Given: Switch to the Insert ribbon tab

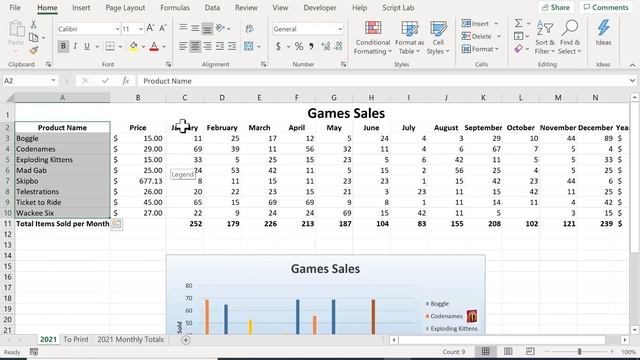Looking at the screenshot, I should (x=81, y=8).
